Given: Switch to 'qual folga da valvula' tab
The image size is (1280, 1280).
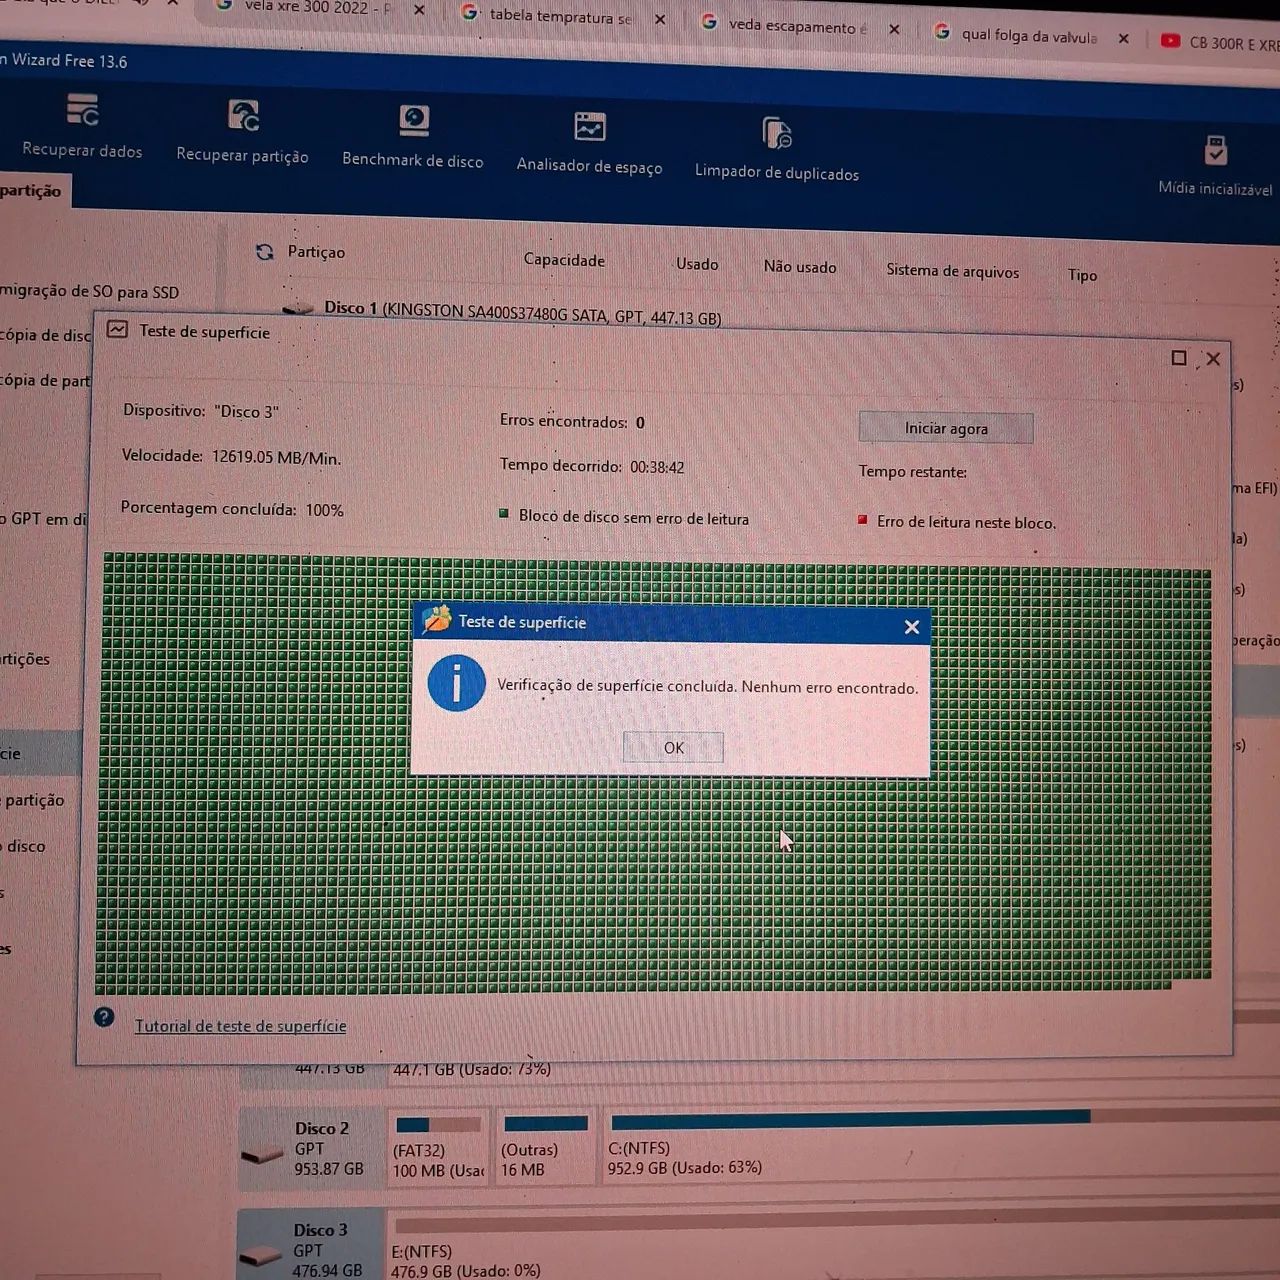Looking at the screenshot, I should point(1028,37).
